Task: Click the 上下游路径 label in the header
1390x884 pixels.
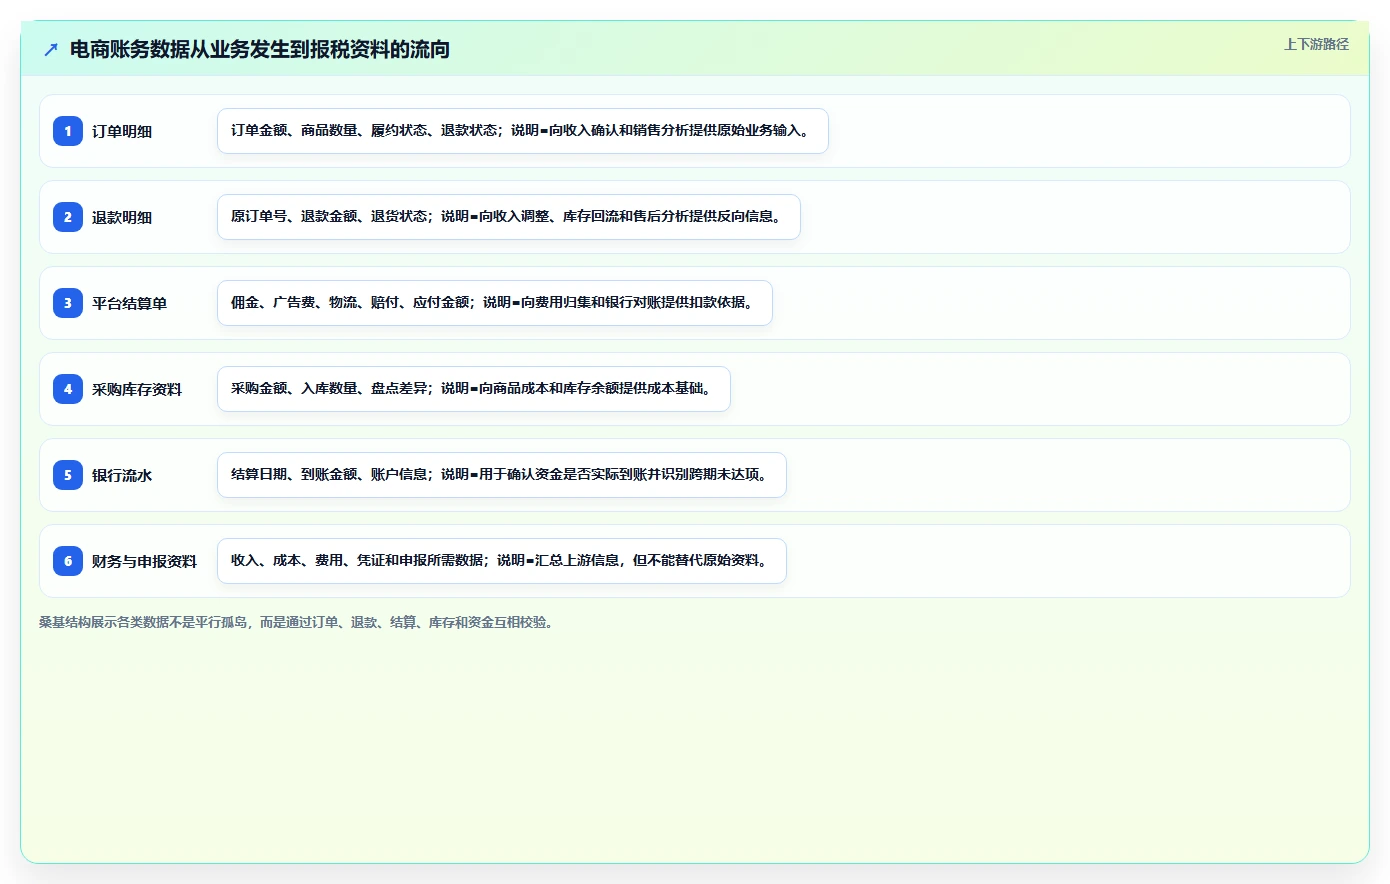Action: (1316, 44)
